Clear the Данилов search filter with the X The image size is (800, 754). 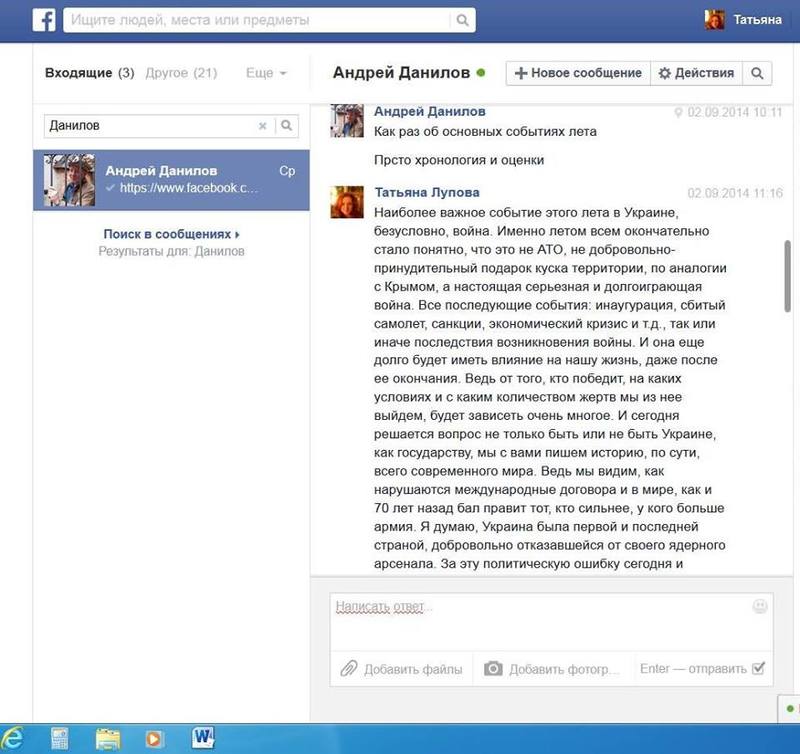coord(263,126)
